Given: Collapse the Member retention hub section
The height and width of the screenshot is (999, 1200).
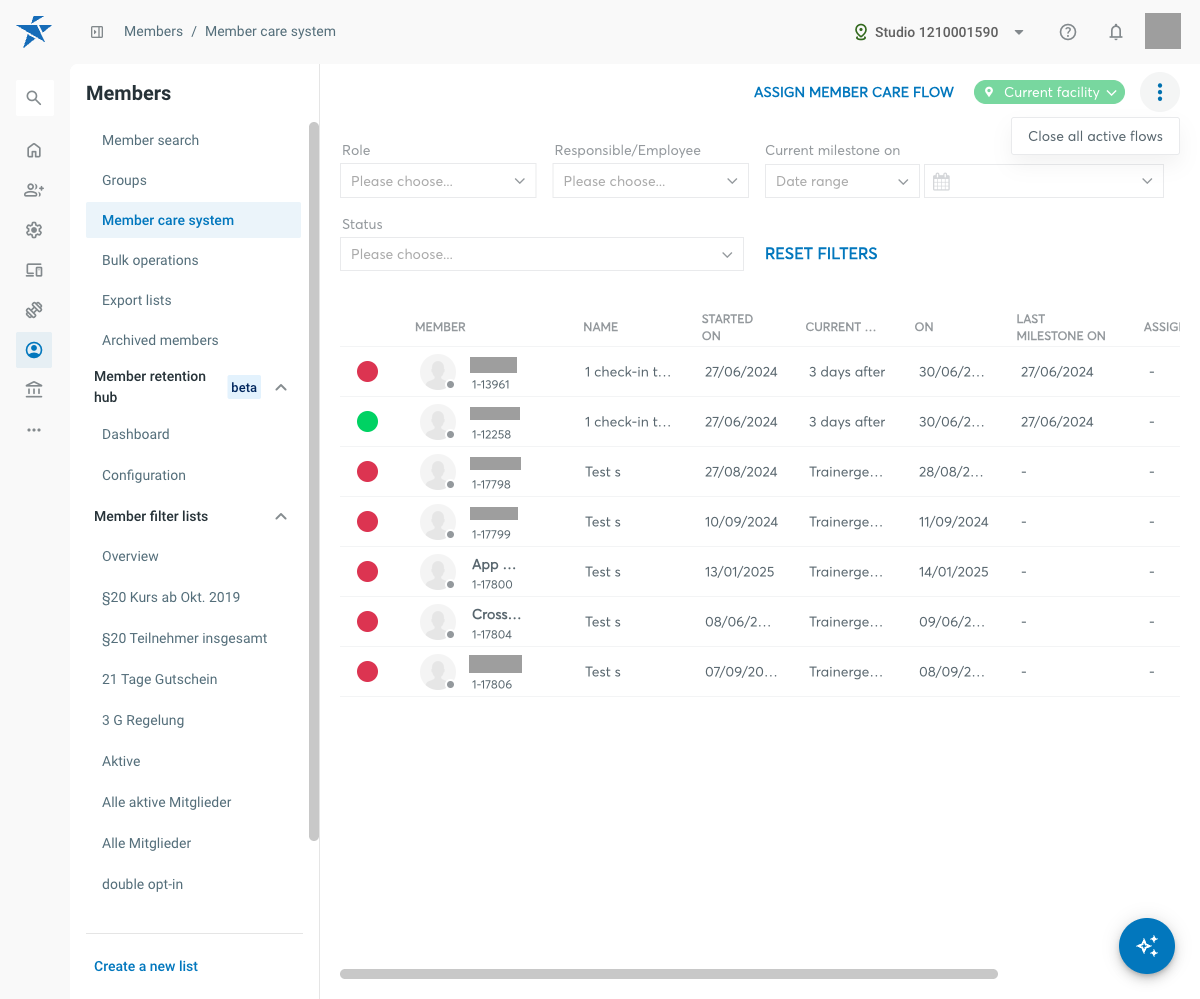Looking at the screenshot, I should tap(281, 387).
